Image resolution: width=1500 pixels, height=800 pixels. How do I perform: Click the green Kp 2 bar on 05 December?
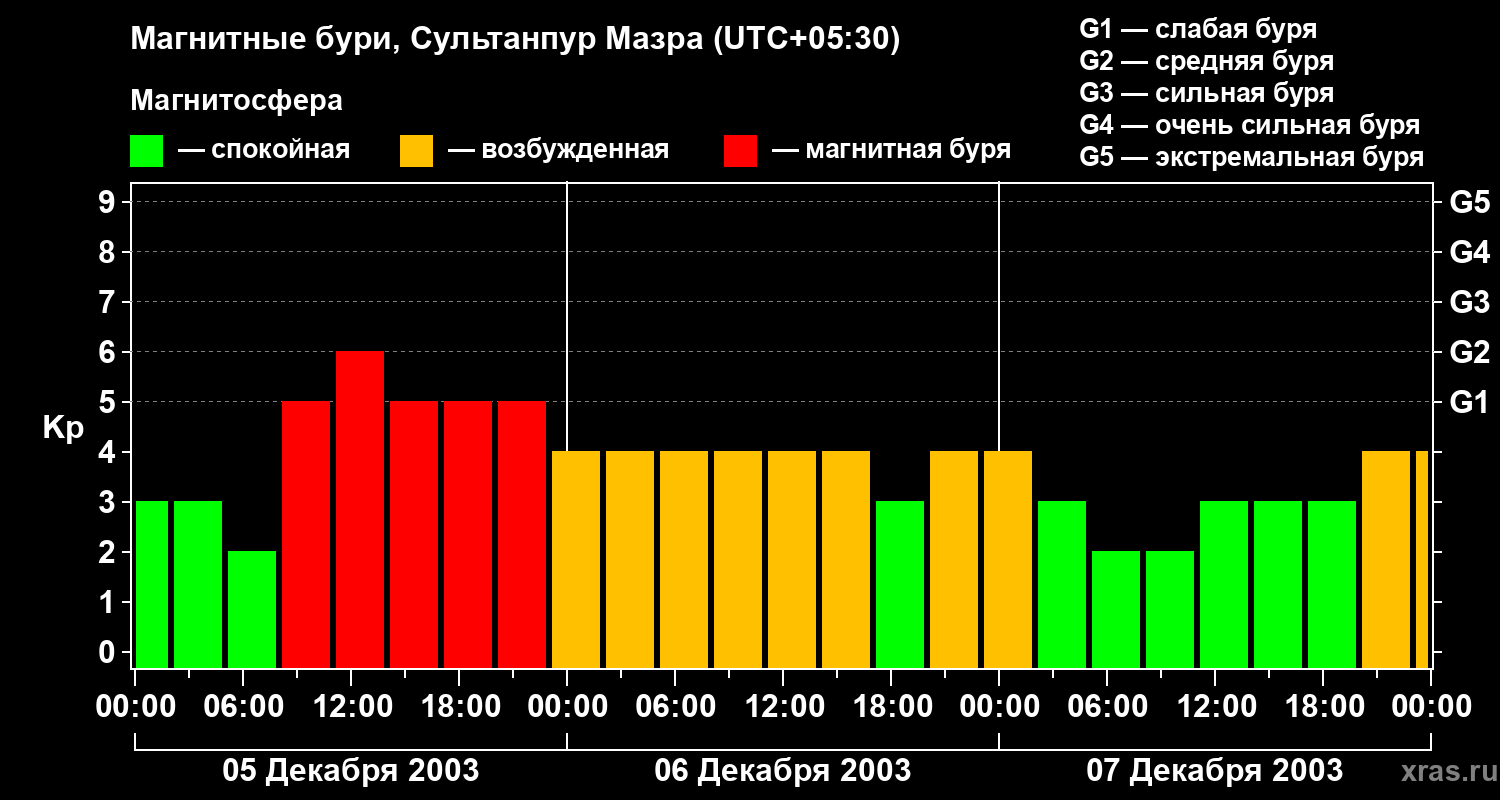[252, 609]
